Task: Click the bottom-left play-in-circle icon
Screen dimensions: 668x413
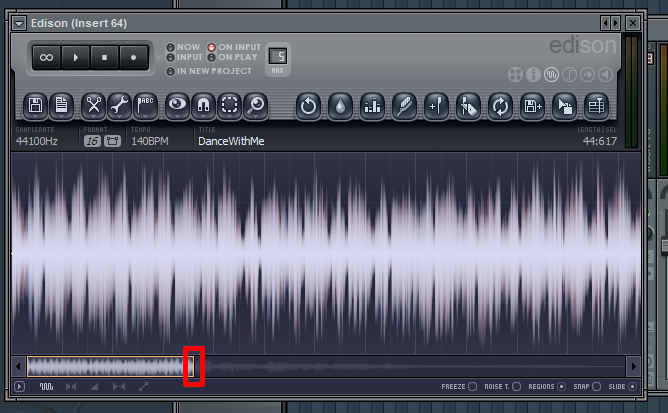Action: coord(20,387)
